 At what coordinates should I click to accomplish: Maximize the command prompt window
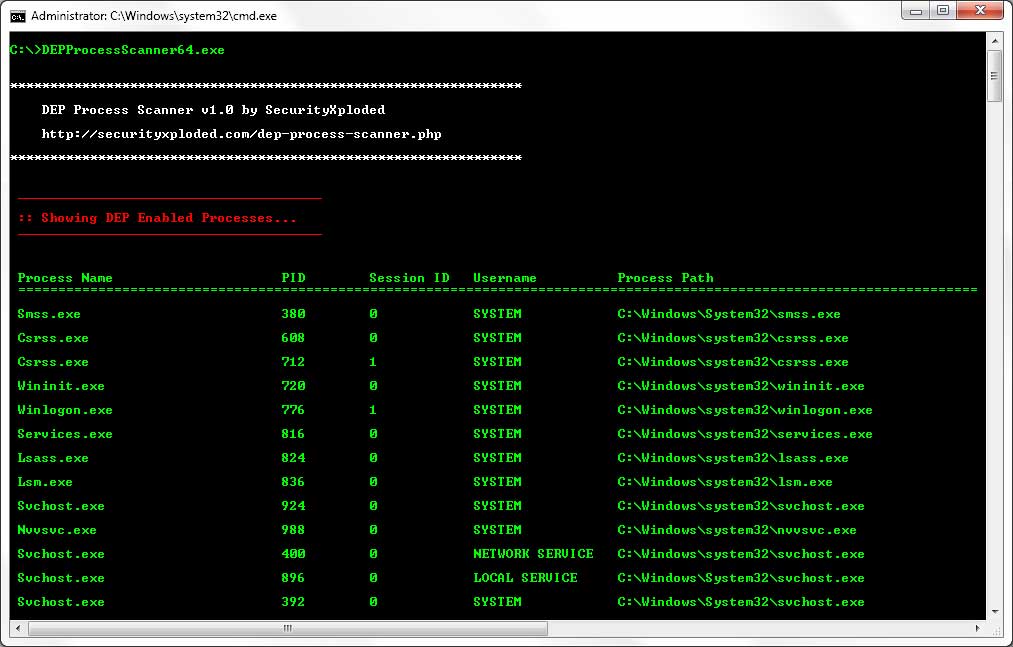tap(942, 11)
